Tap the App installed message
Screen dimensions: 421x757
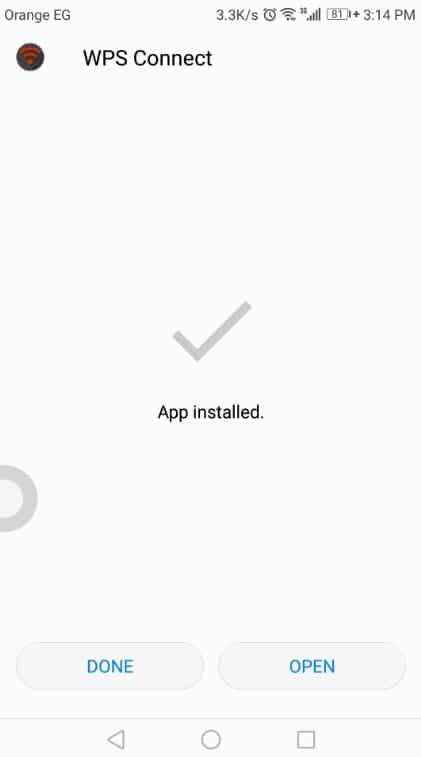[211, 412]
